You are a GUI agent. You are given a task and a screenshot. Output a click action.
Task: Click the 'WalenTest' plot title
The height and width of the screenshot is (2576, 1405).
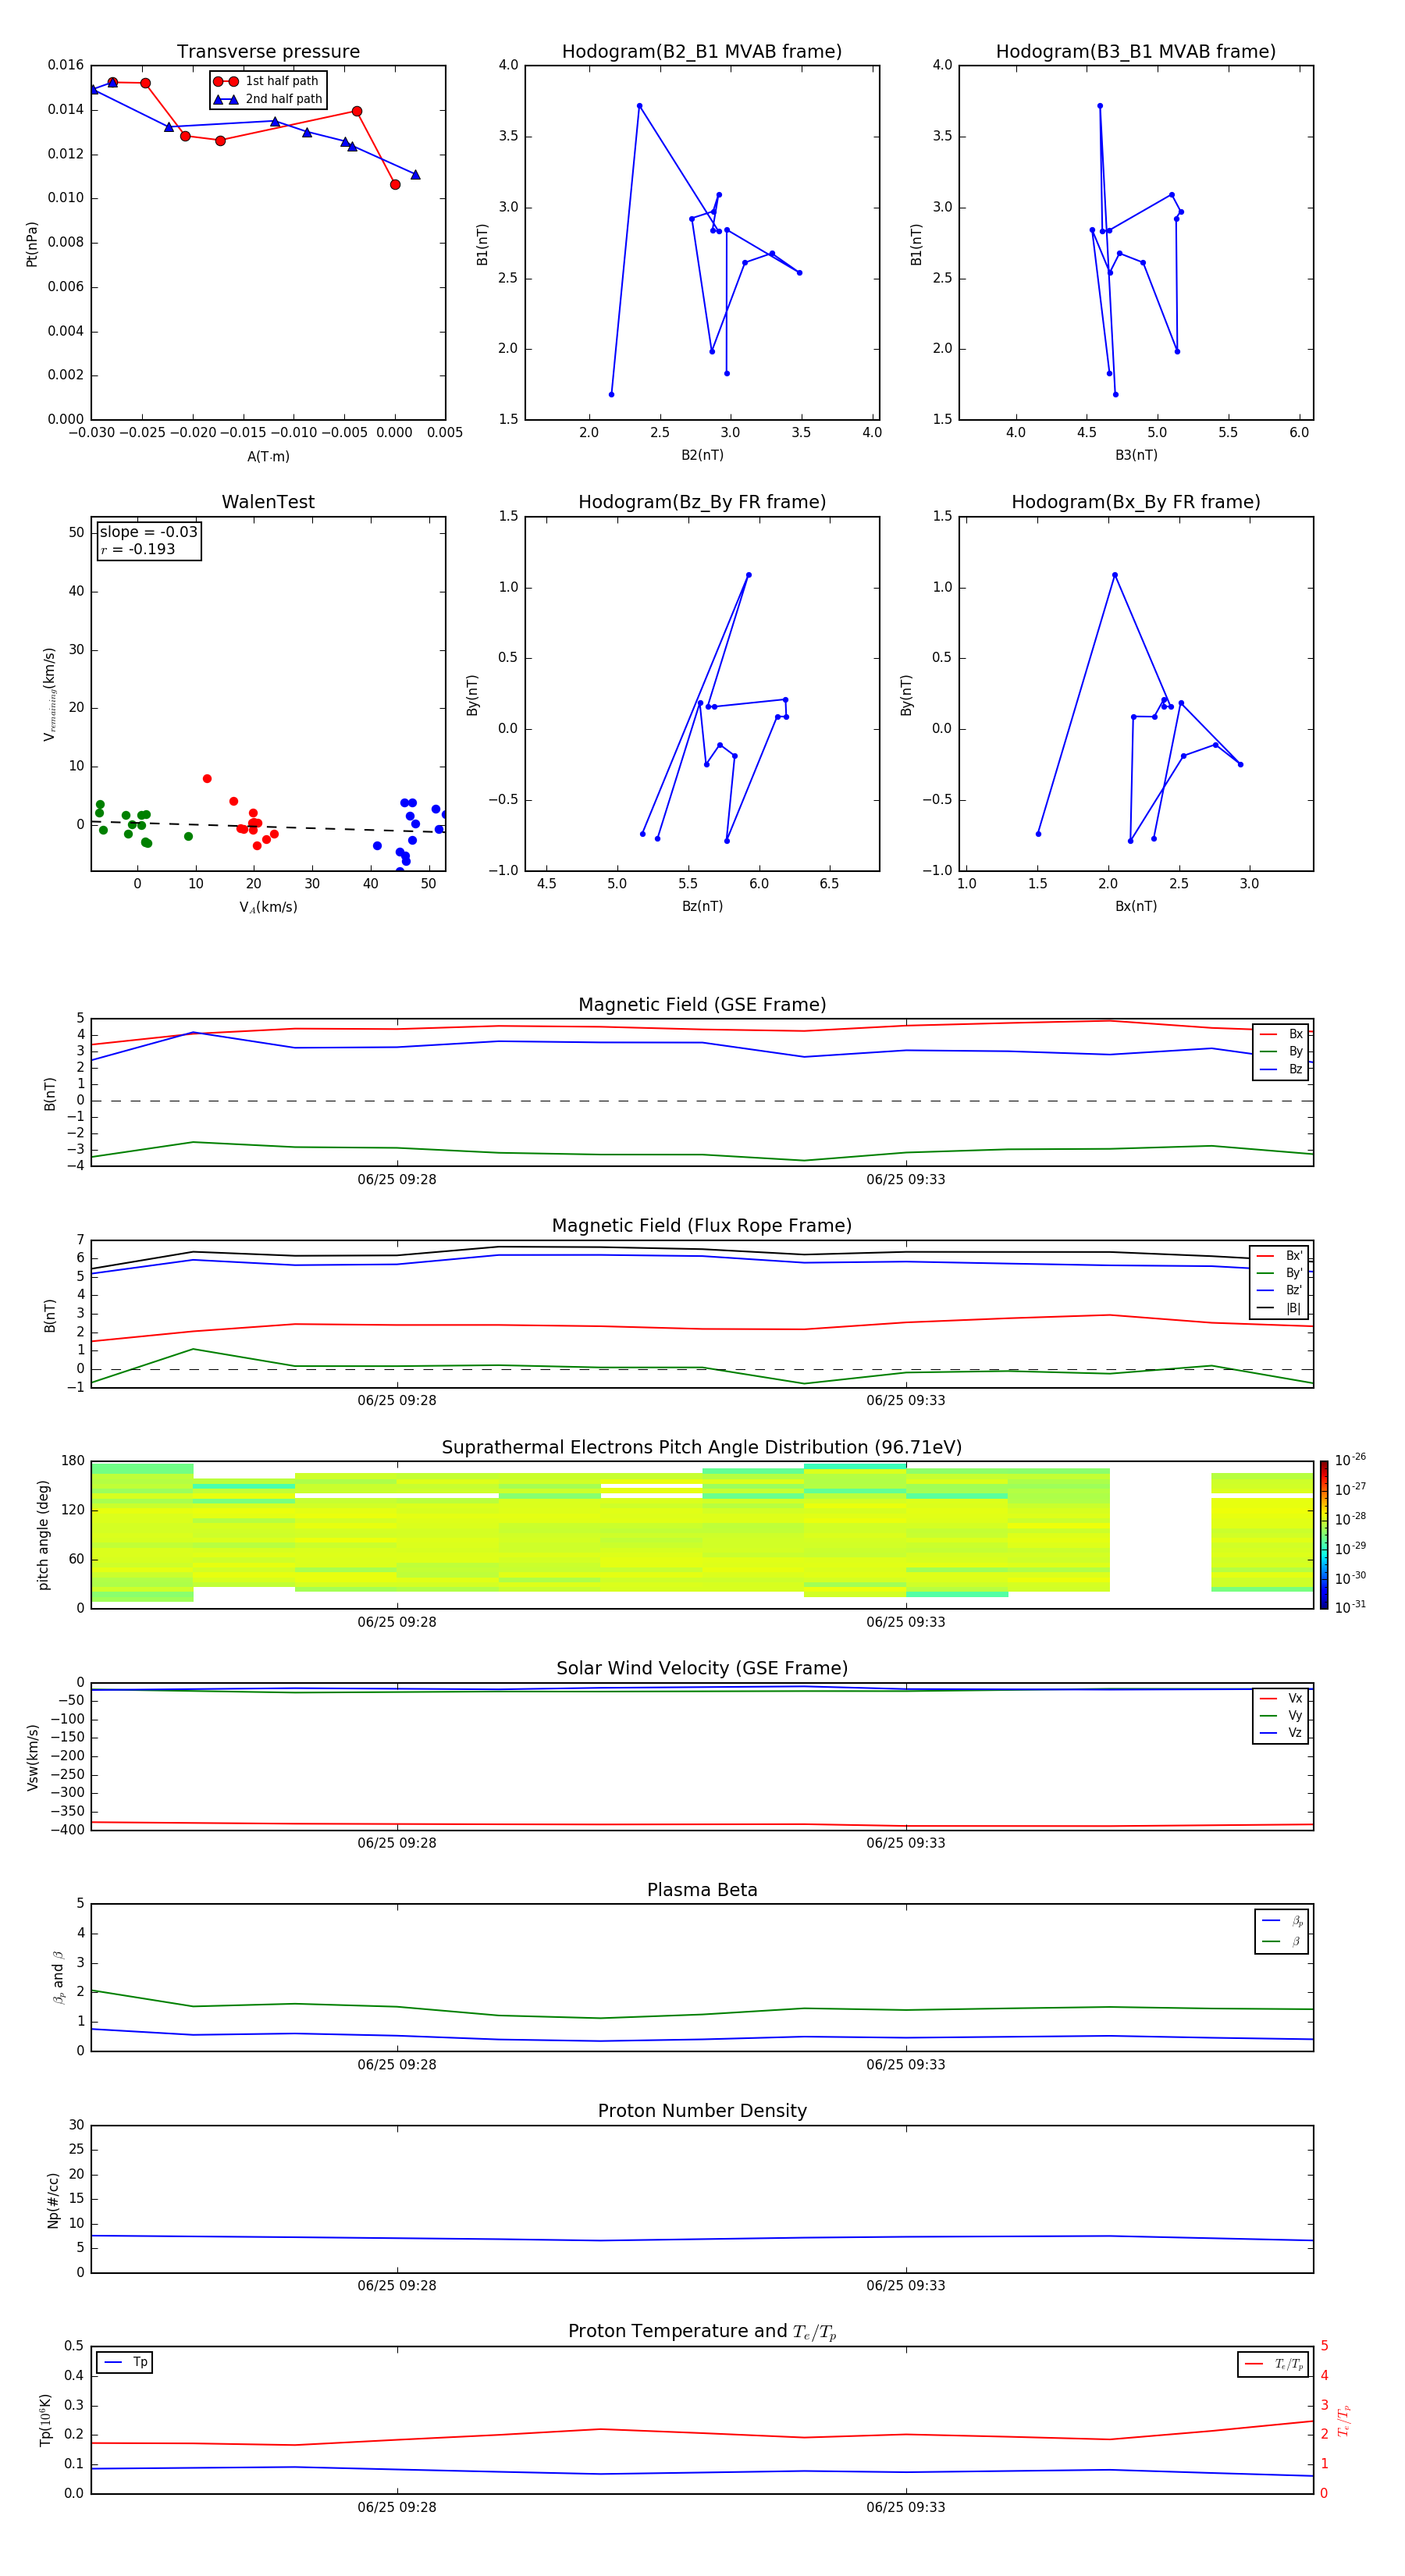268,502
